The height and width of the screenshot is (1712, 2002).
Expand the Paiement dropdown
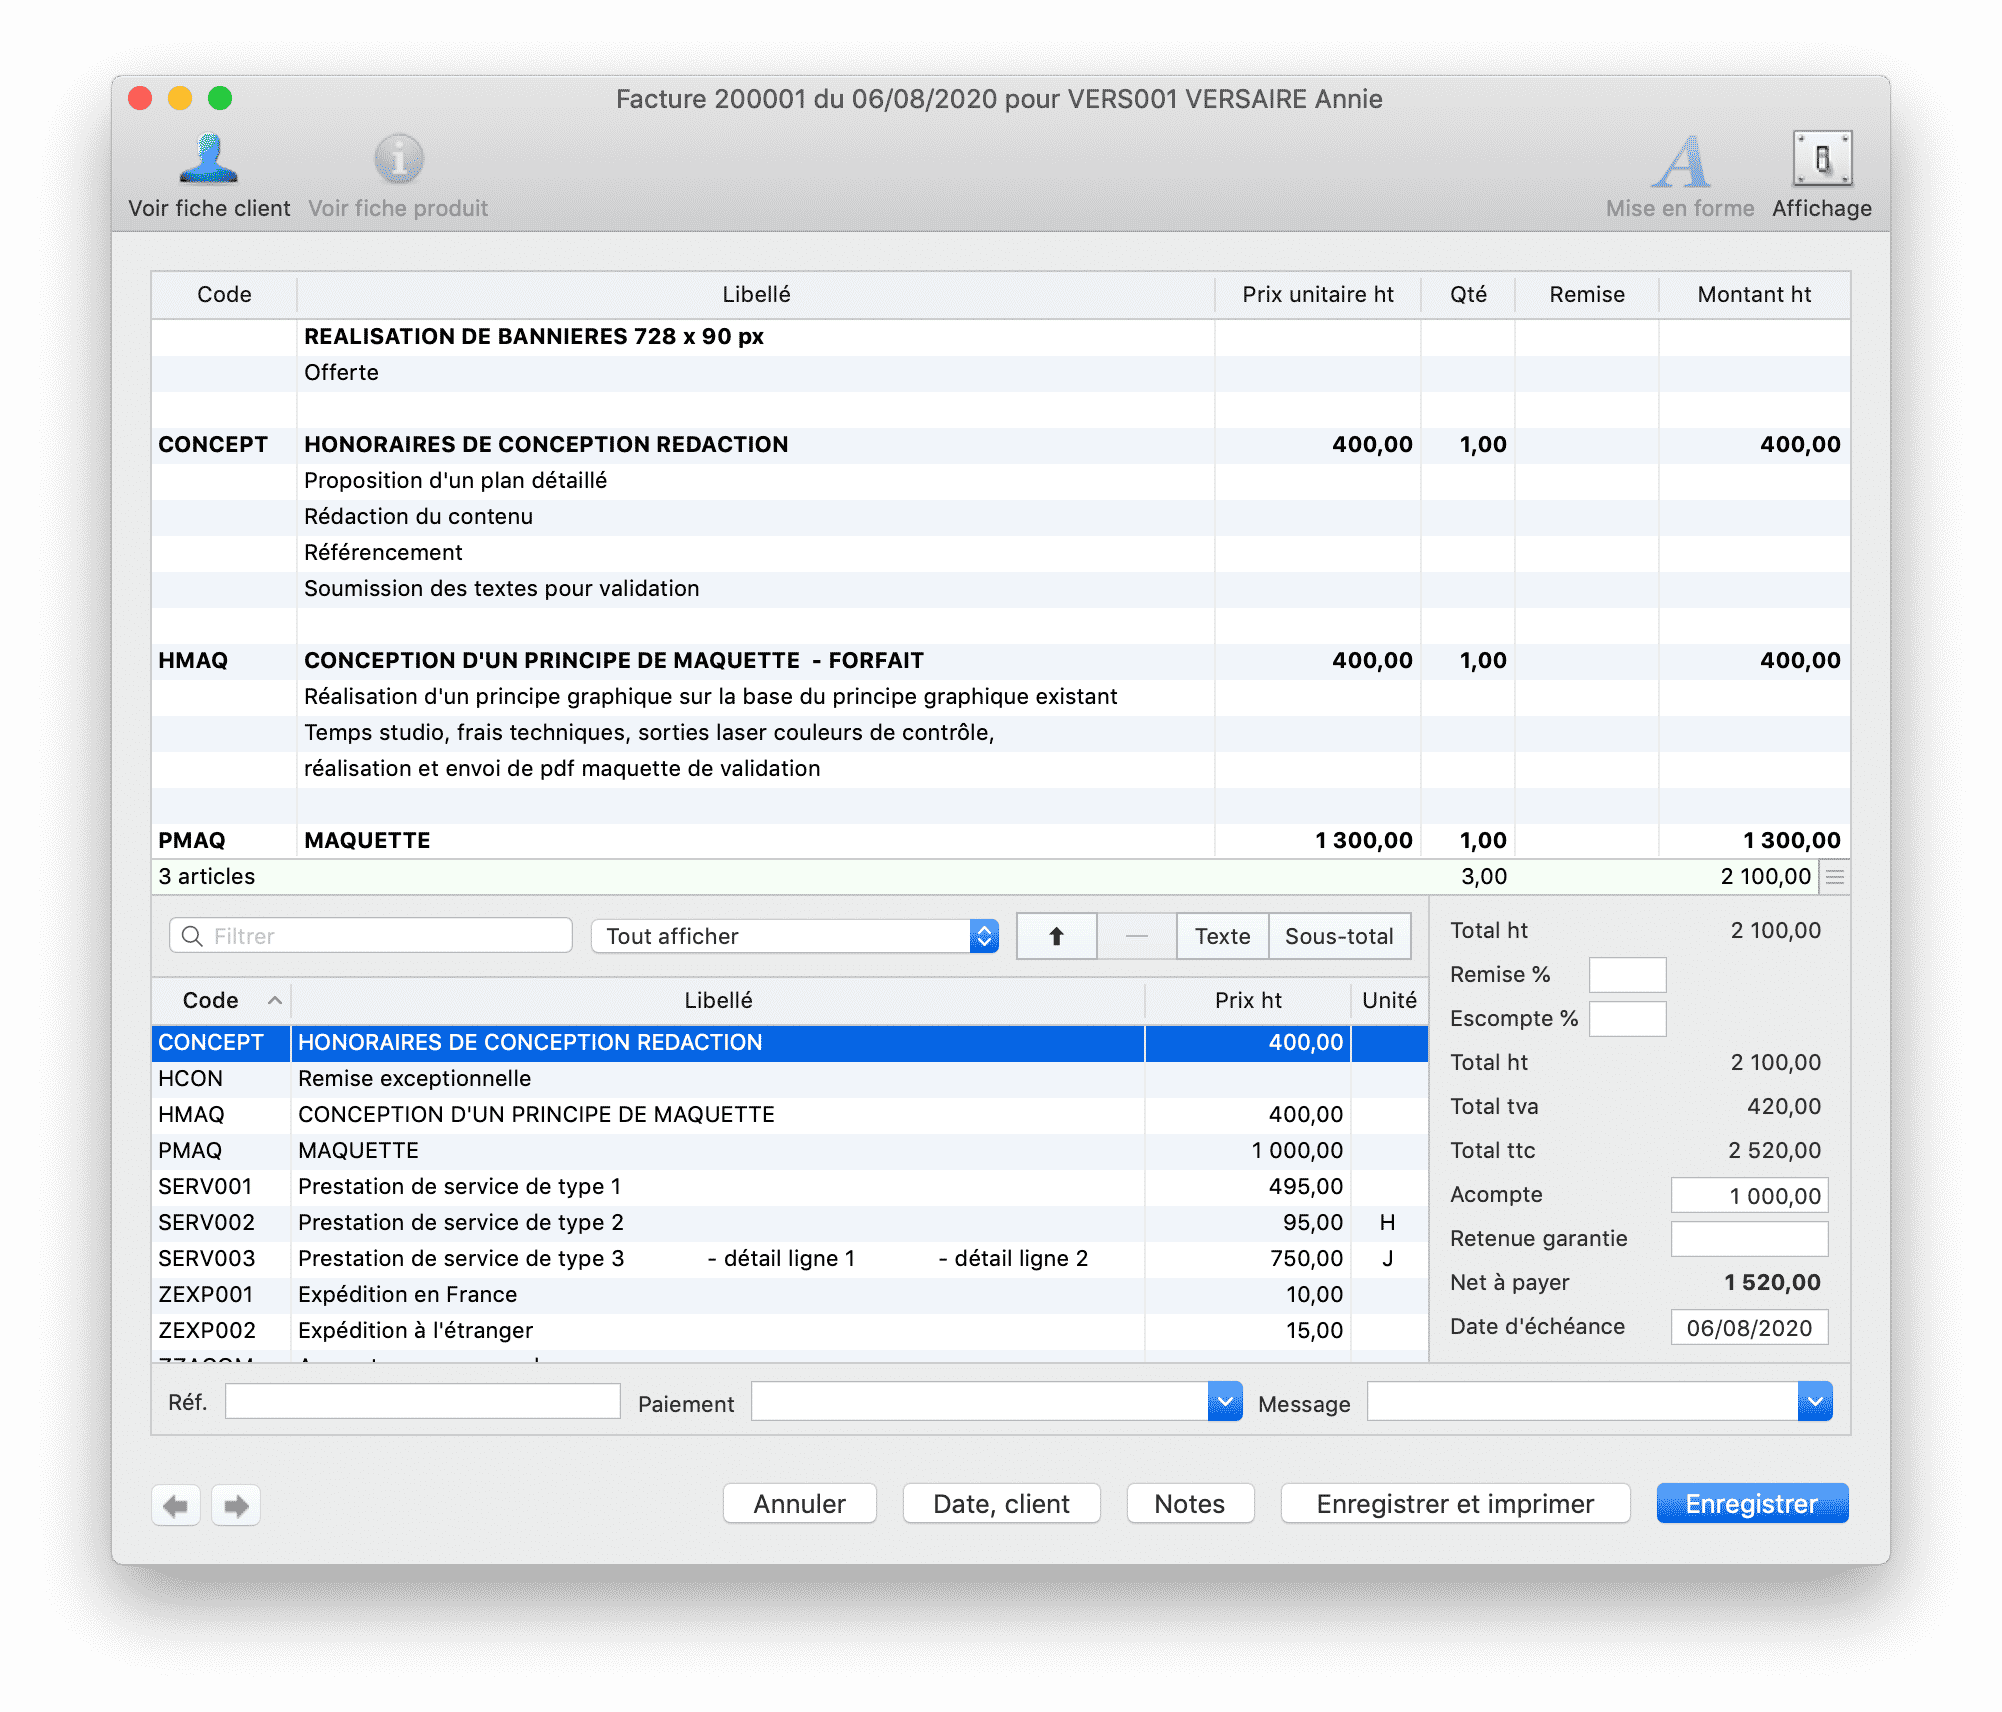tap(1224, 1402)
